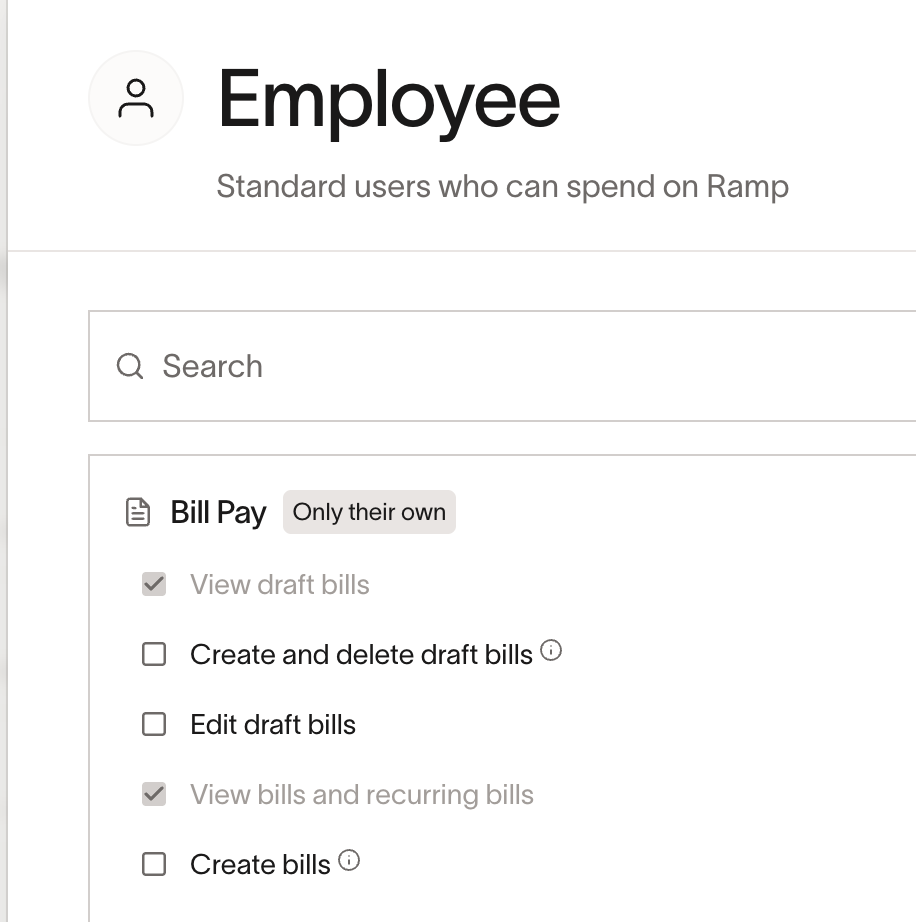This screenshot has width=916, height=922.
Task: Enable the Create and delete draft bills checkbox
Action: (154, 655)
